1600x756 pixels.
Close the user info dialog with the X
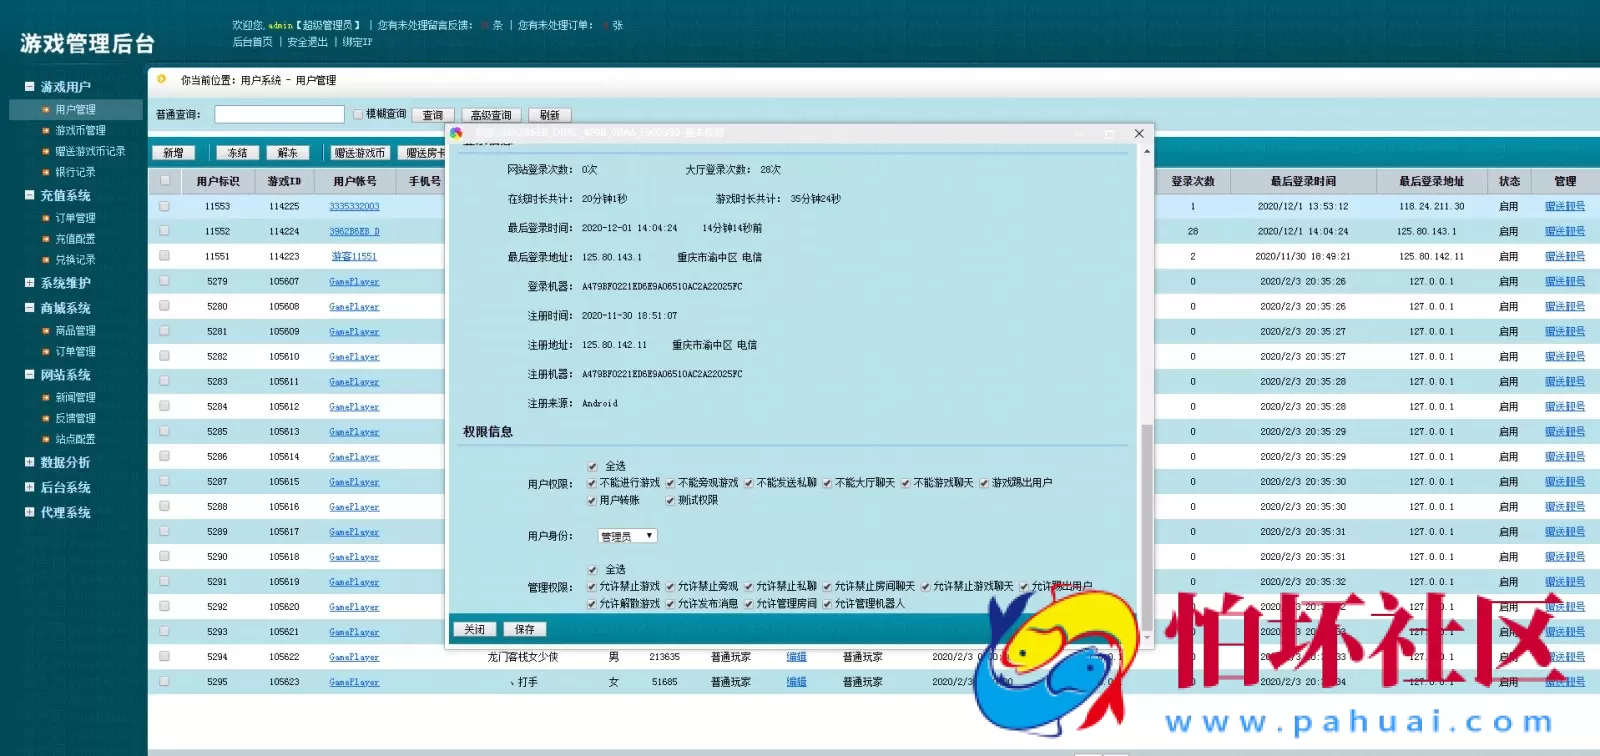point(1139,133)
